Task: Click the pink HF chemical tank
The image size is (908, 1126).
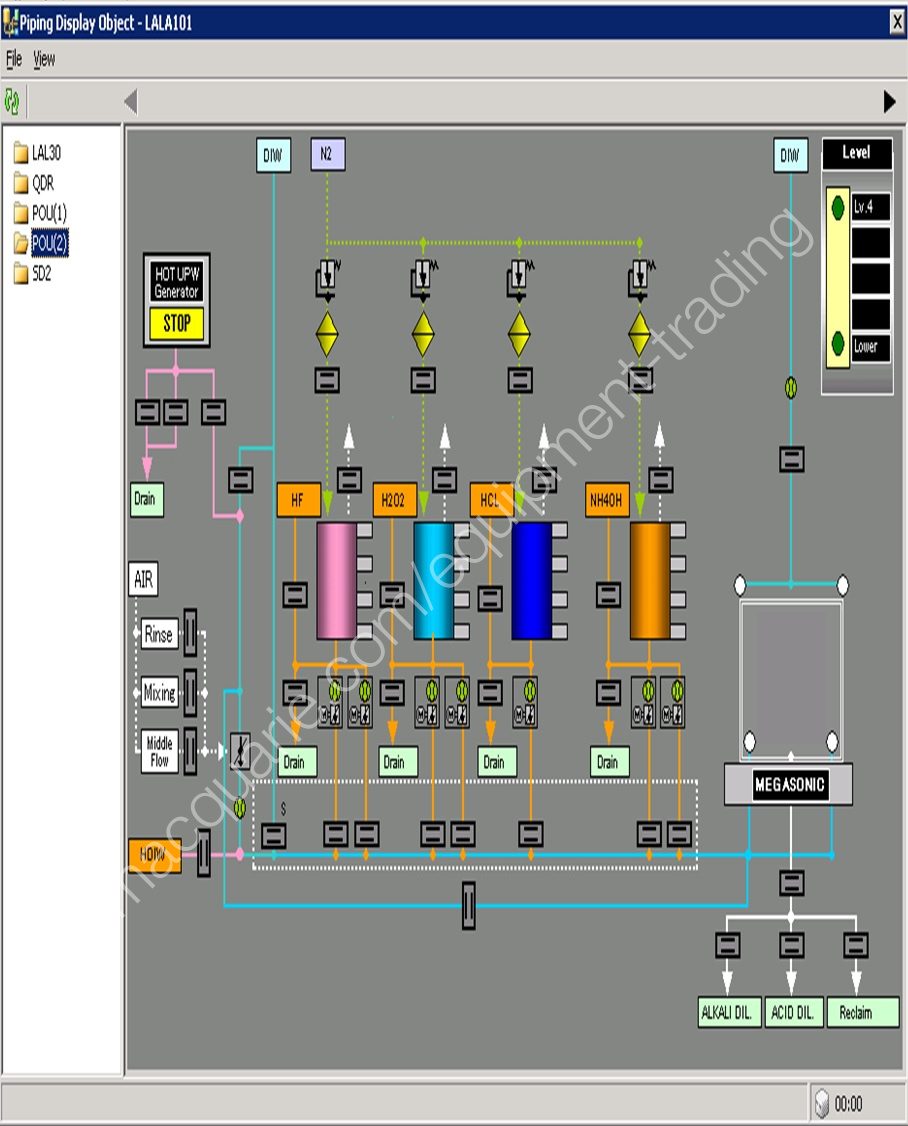Action: click(x=336, y=580)
